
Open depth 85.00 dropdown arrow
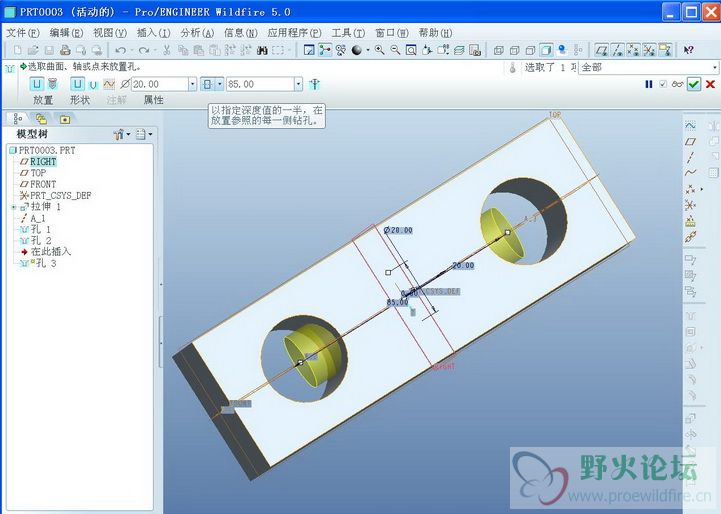[x=298, y=84]
